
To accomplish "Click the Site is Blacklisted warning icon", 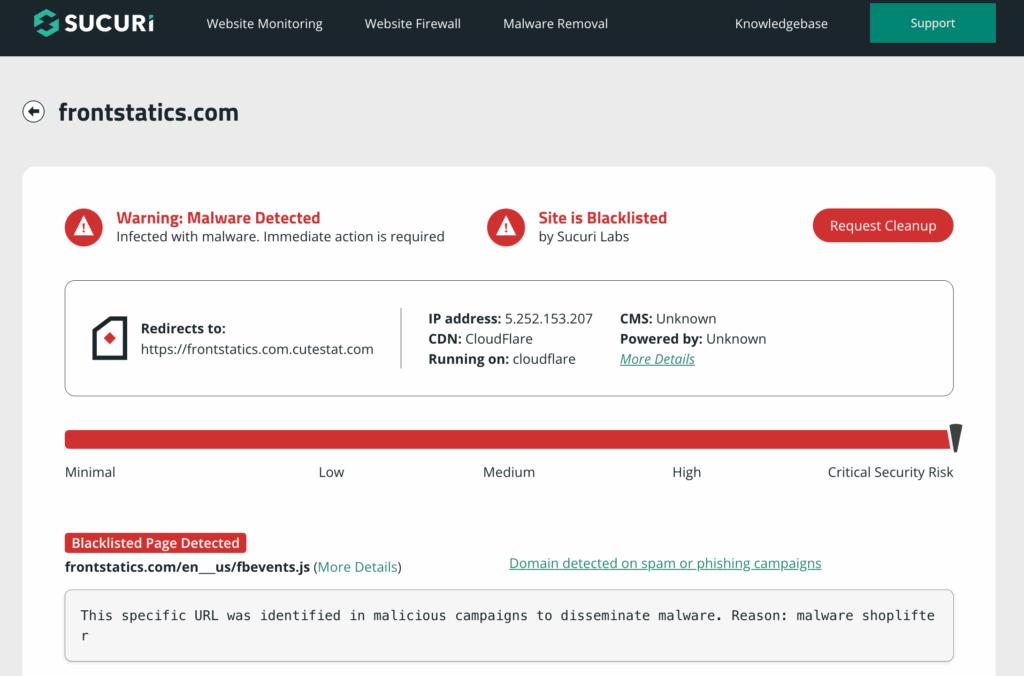I will 506,227.
